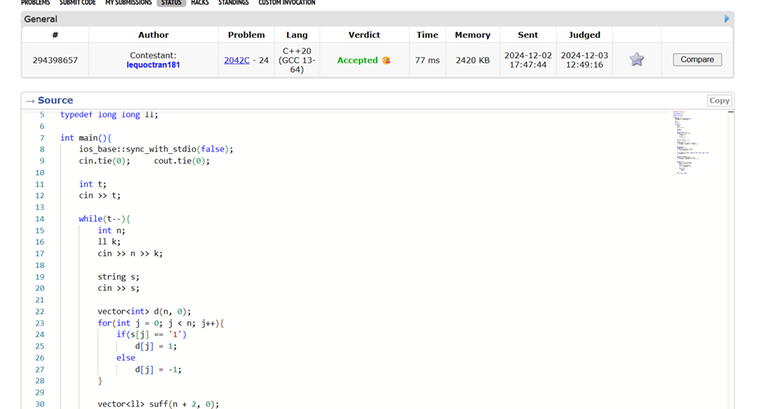This screenshot has height=409, width=768.
Task: Open the HACKS tab
Action: point(200,3)
